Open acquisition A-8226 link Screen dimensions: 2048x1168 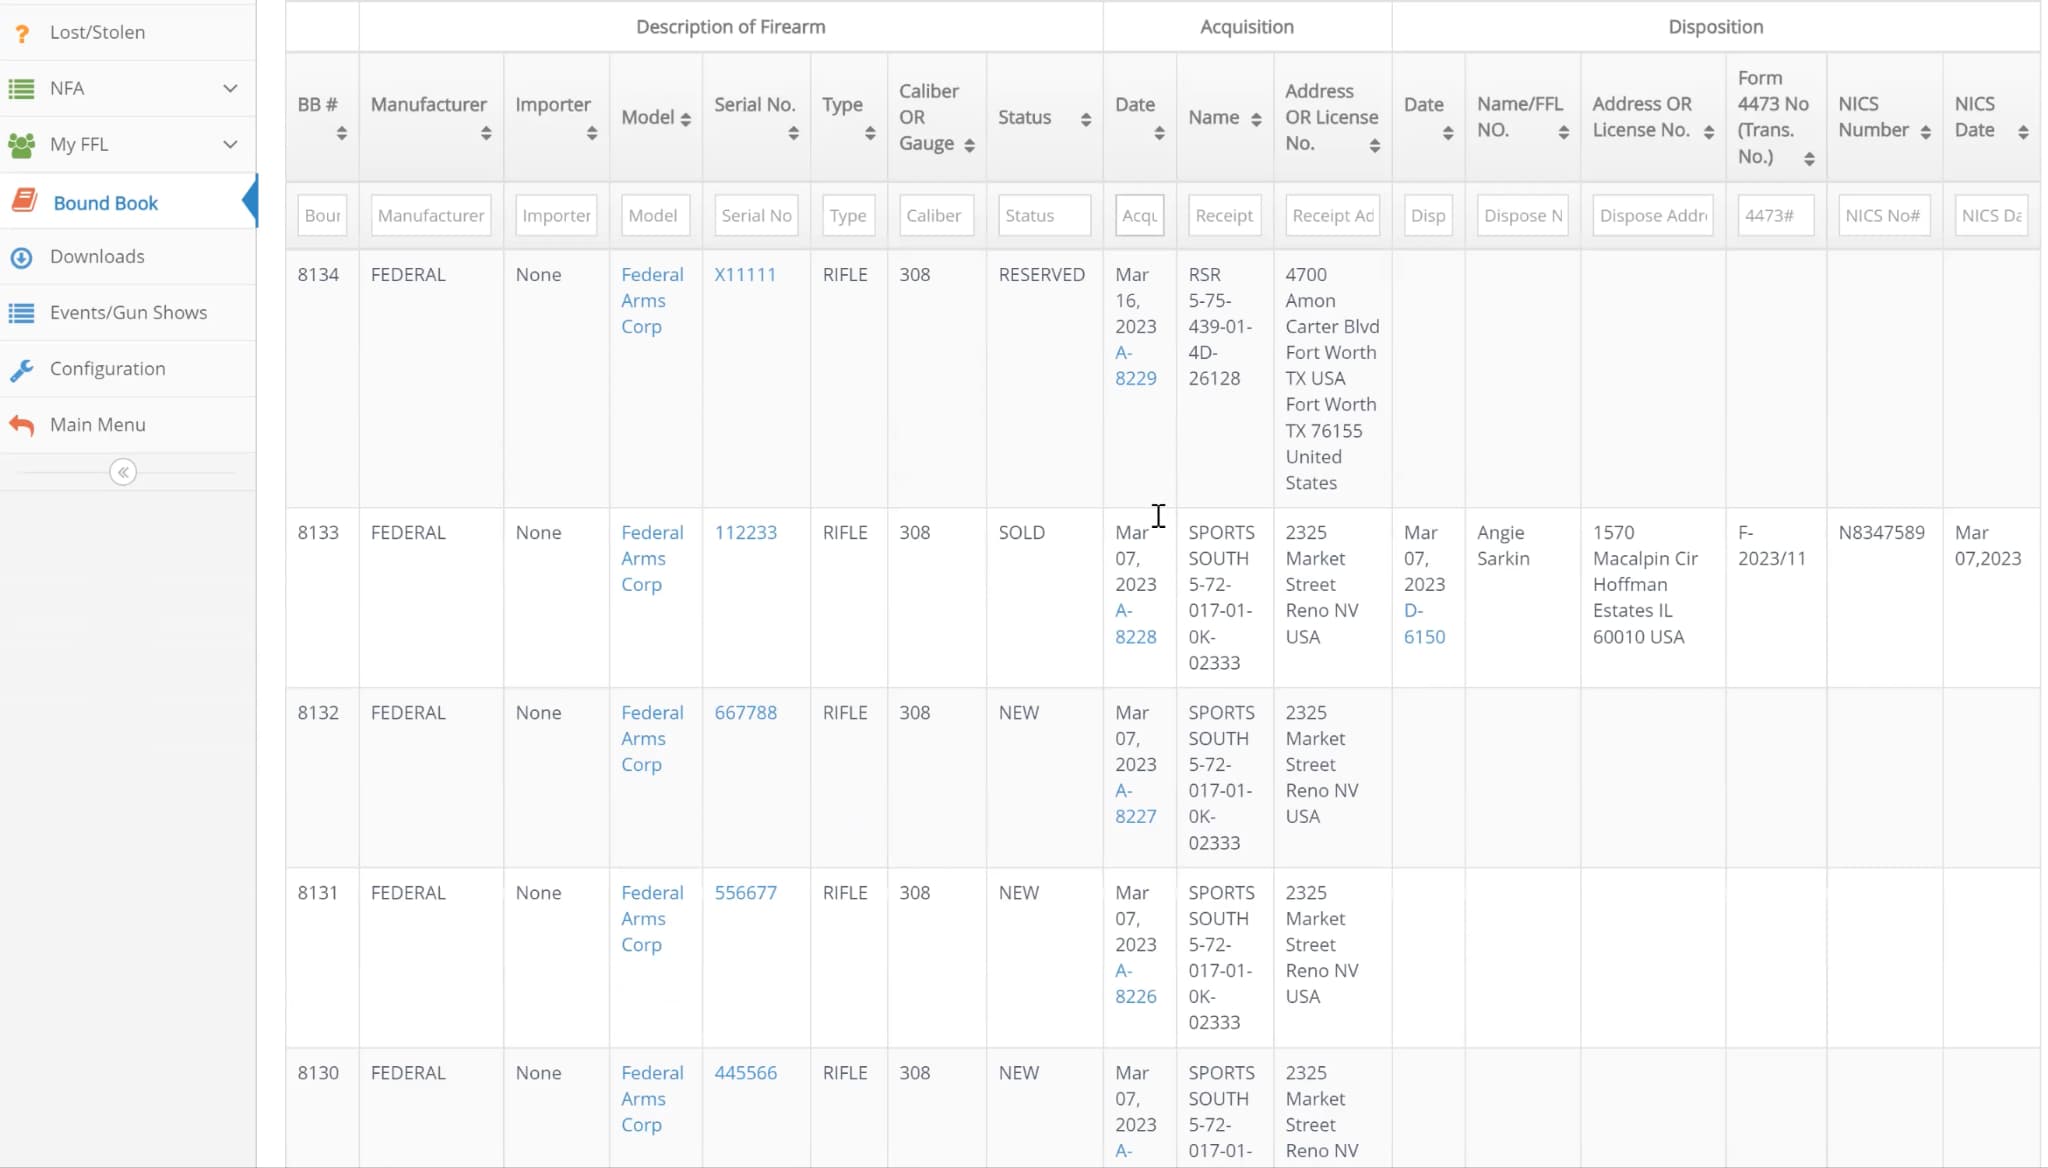(x=1136, y=984)
